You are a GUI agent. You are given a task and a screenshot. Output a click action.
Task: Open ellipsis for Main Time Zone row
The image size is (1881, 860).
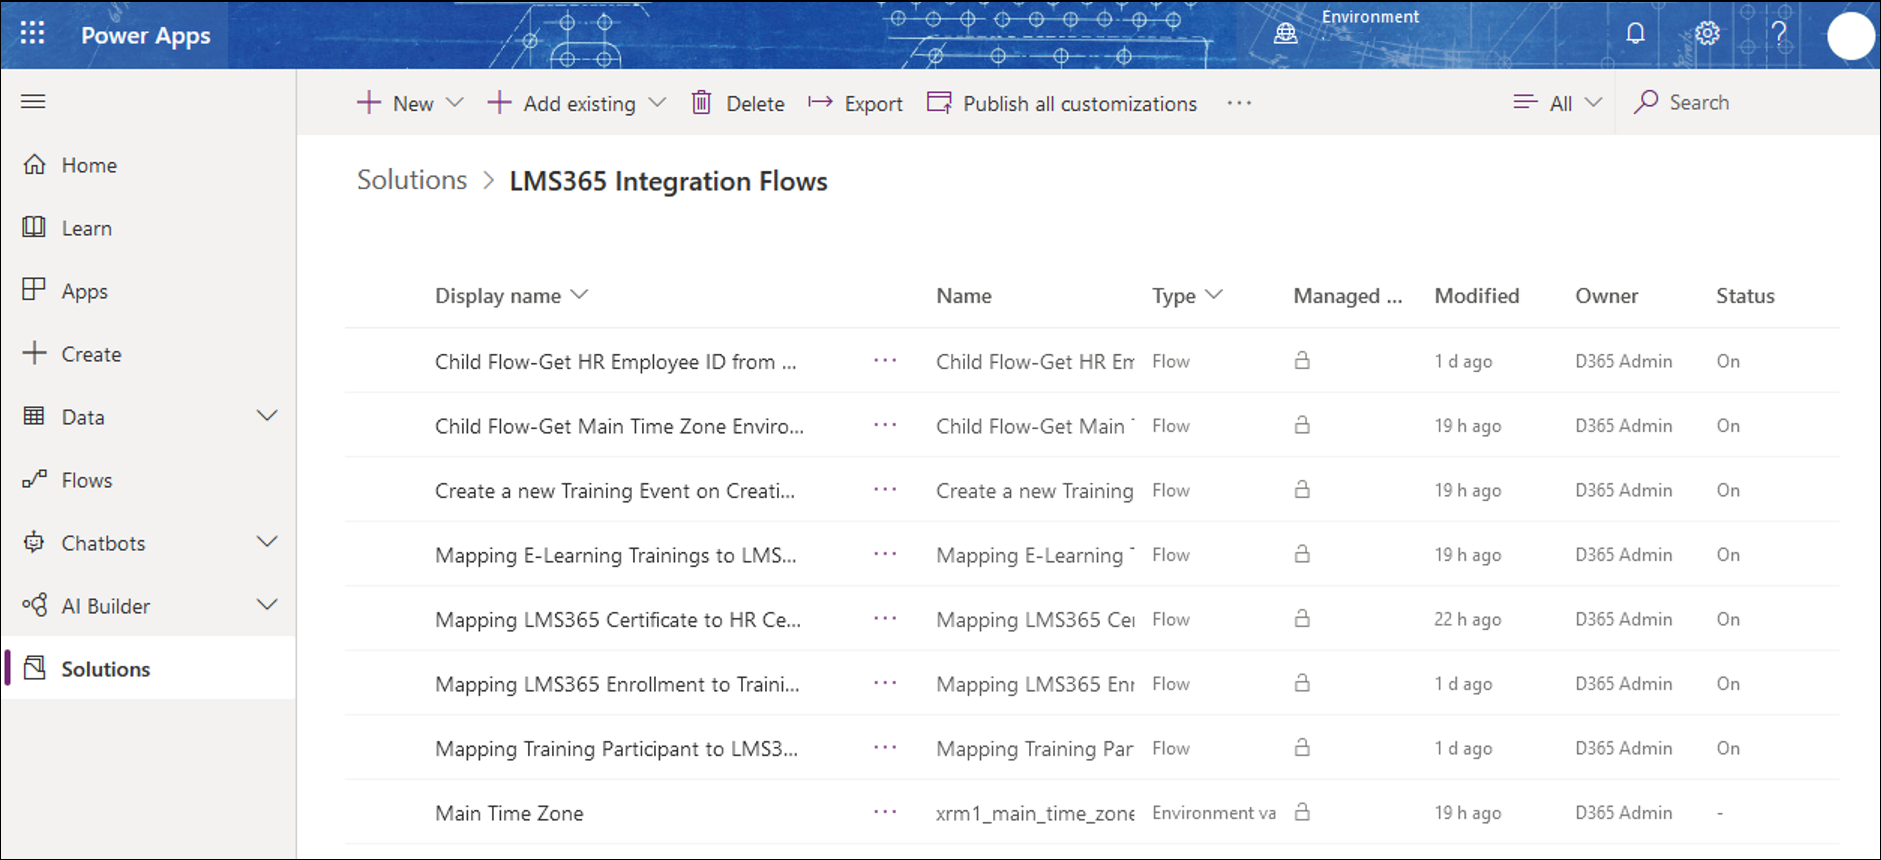coord(885,812)
